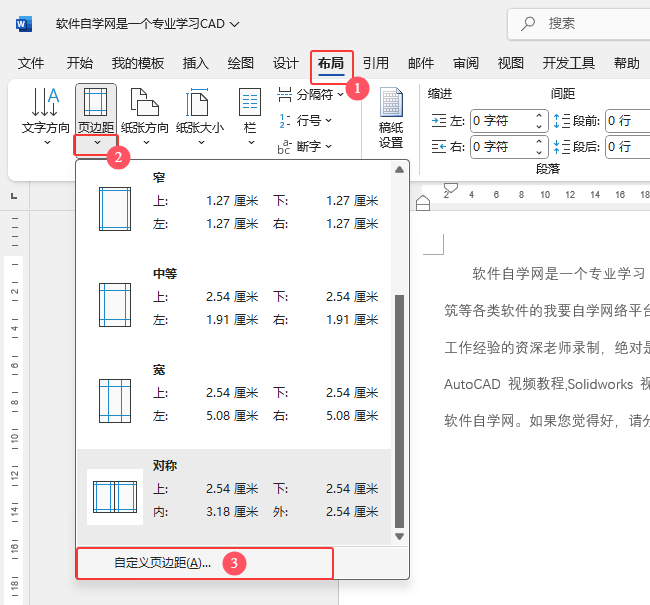Viewport: 650px width, 605px height.
Task: Click the right indent icon beside 右
Action: click(x=439, y=146)
